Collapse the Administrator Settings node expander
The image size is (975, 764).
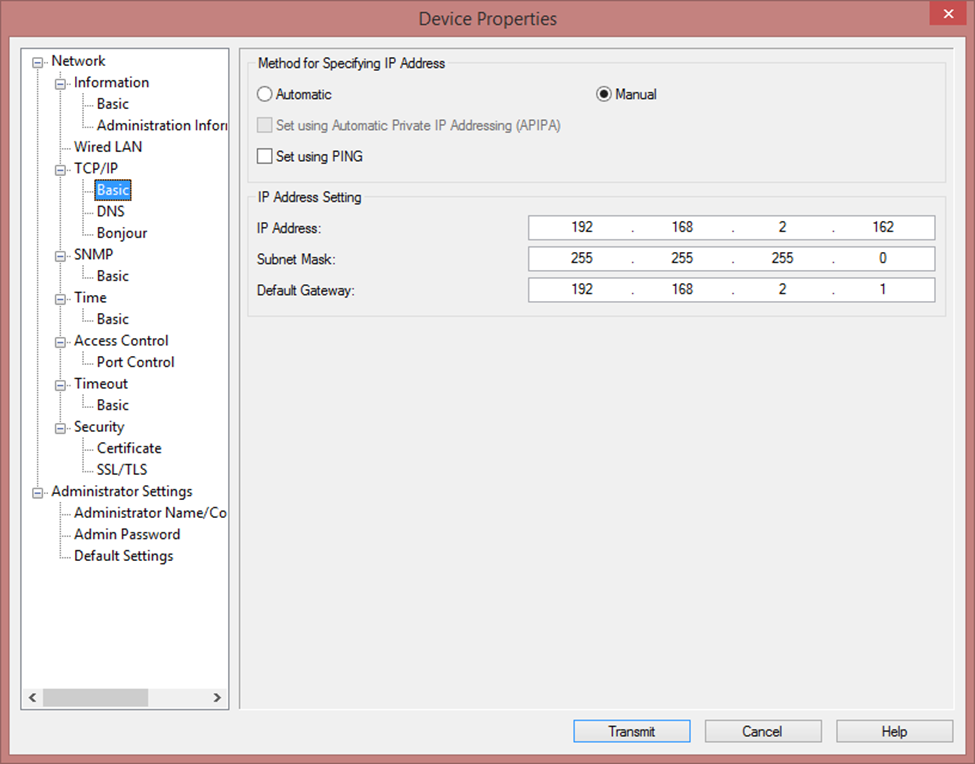point(38,493)
